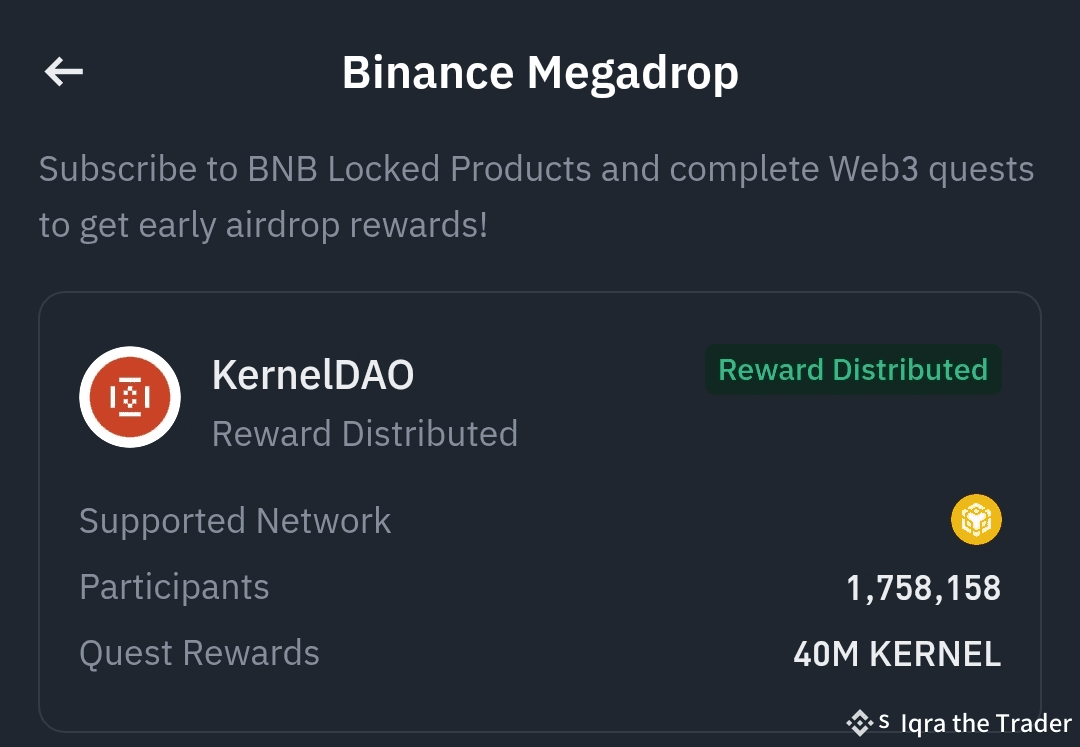Click the 40M KERNEL reward amount

click(897, 654)
